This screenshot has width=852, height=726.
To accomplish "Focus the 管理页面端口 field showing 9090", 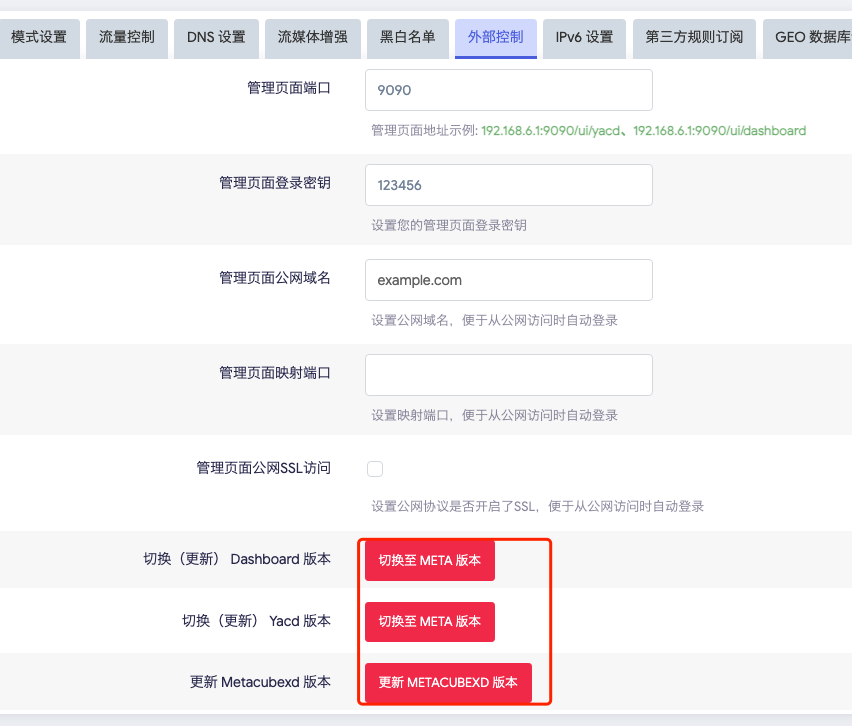I will [x=508, y=90].
